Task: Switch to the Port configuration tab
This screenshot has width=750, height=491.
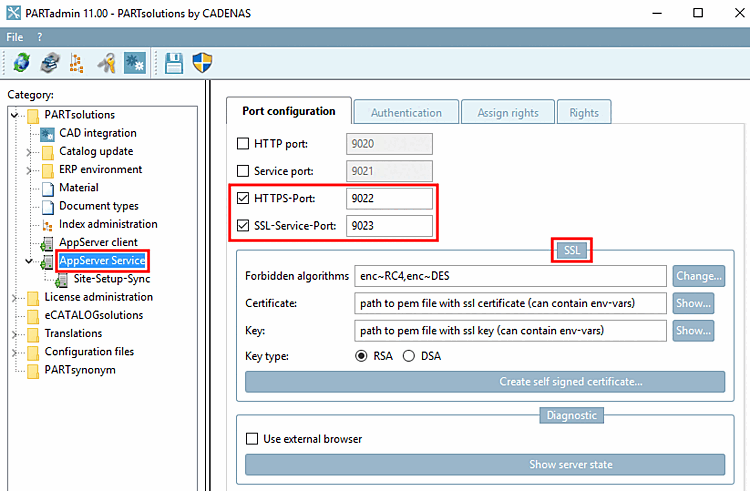Action: coord(289,111)
